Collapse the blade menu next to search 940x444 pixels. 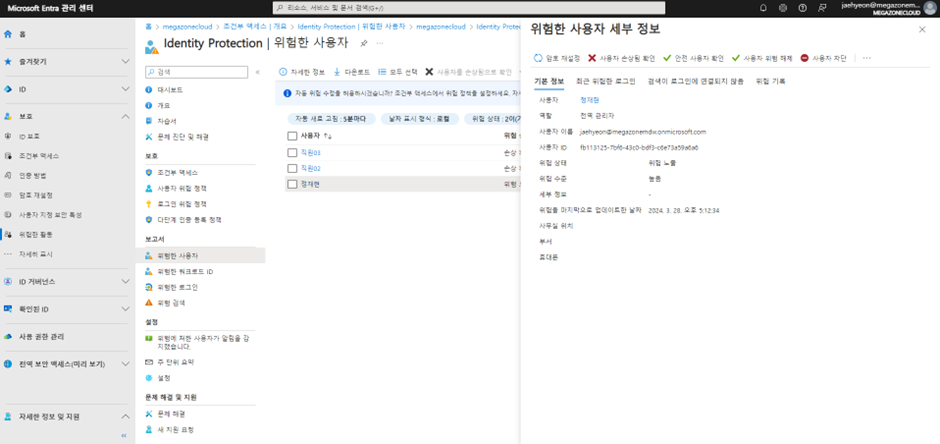(258, 72)
